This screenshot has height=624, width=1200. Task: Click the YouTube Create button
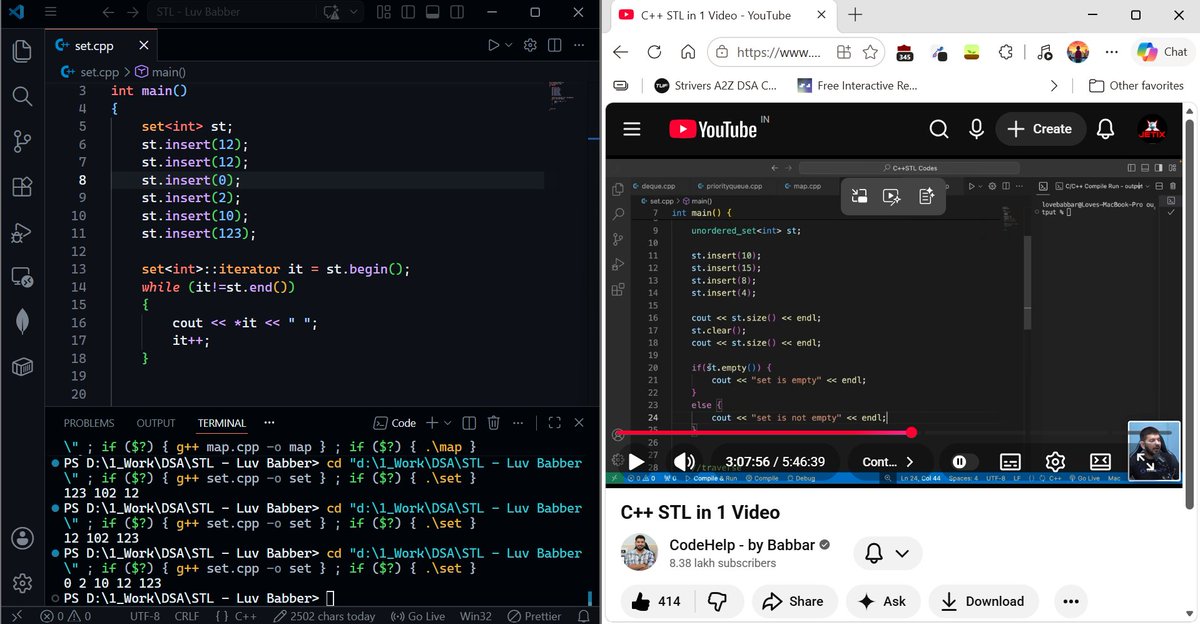(1040, 129)
